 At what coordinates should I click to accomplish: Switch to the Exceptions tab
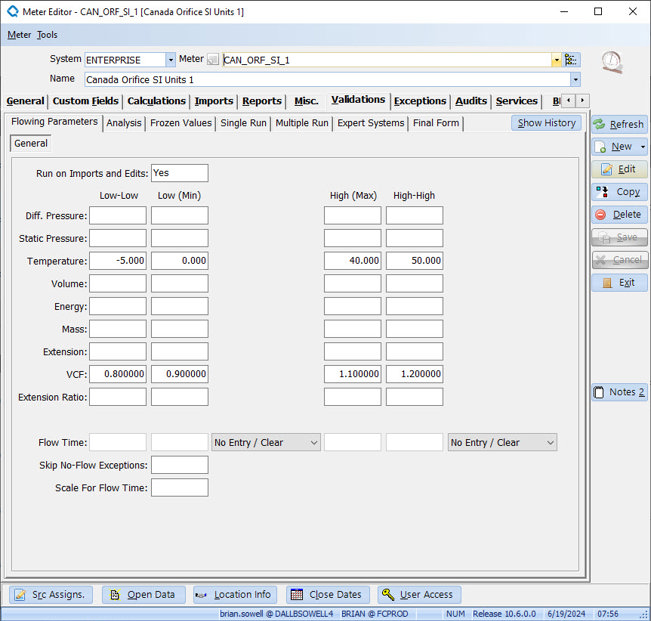tap(420, 101)
